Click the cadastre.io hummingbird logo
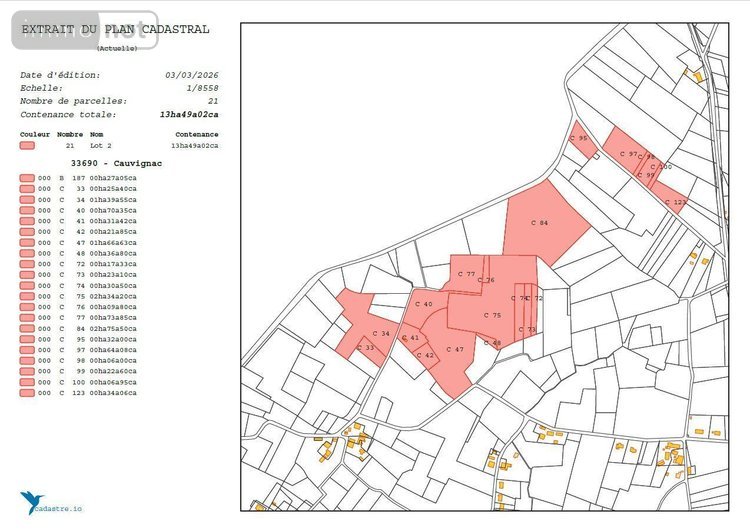Image resolution: width=750 pixels, height=531 pixels. pos(30,502)
